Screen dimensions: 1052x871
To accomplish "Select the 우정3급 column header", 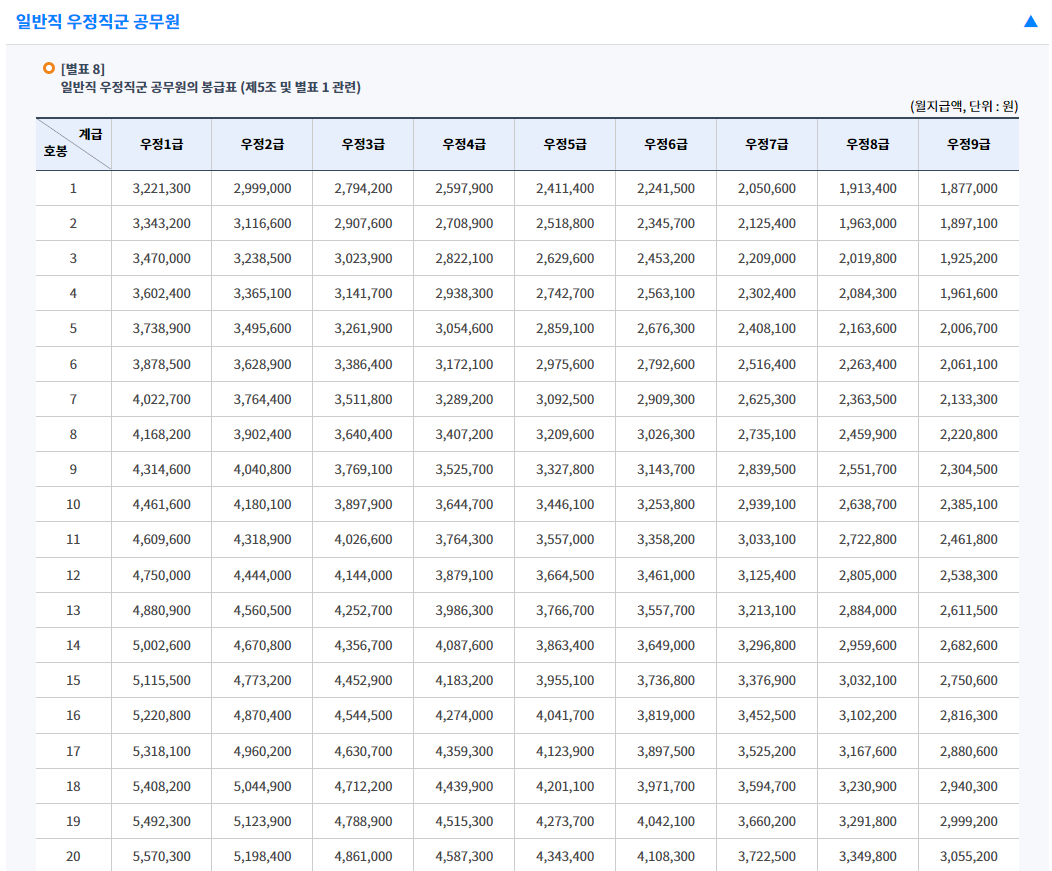I will click(363, 144).
